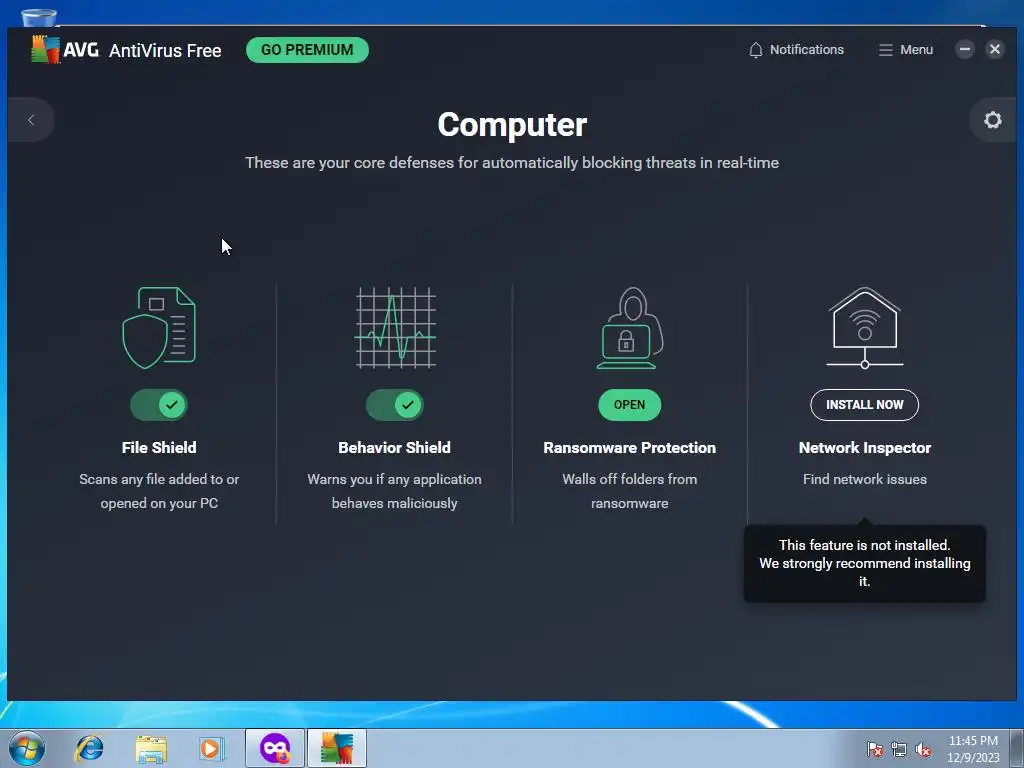Viewport: 1024px width, 768px height.
Task: Click the 'core defenses' subtitle text
Action: point(512,163)
